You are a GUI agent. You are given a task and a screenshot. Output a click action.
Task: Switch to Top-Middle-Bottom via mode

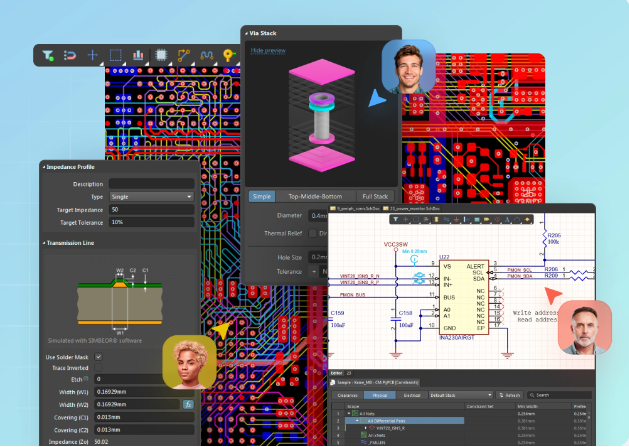[313, 196]
